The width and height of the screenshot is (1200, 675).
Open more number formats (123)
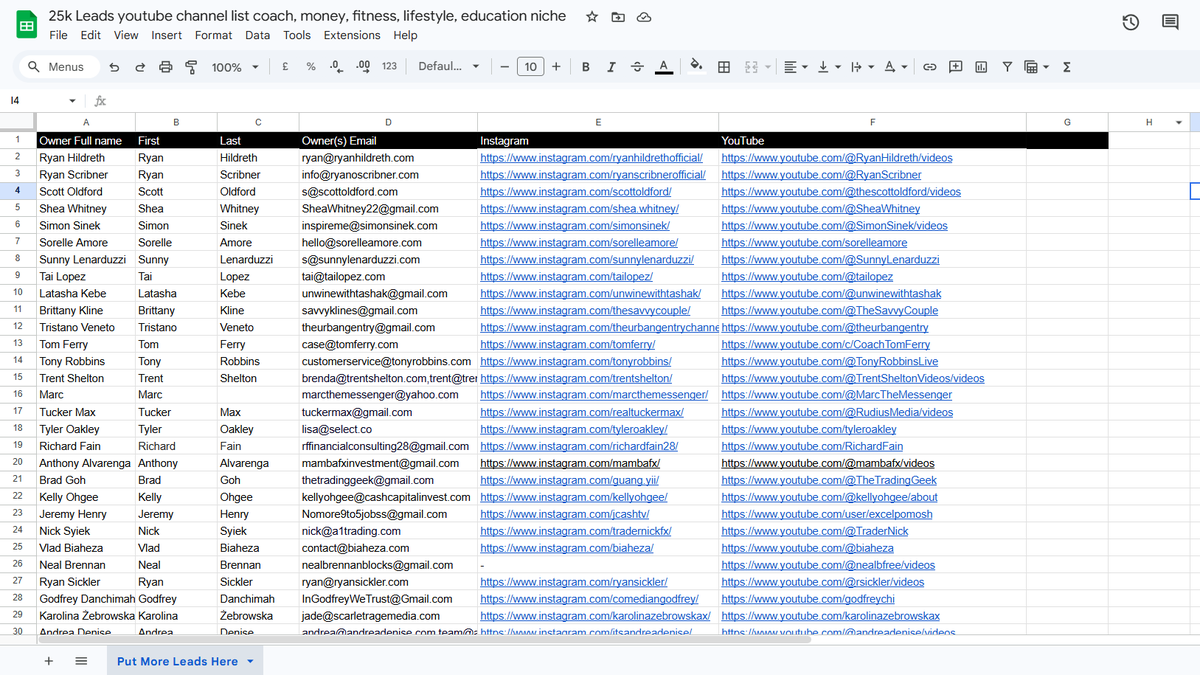tap(389, 67)
